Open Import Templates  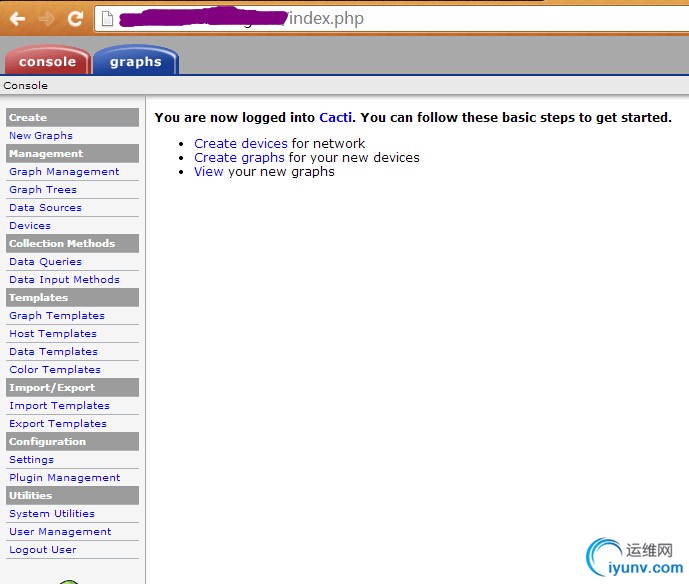(x=59, y=406)
